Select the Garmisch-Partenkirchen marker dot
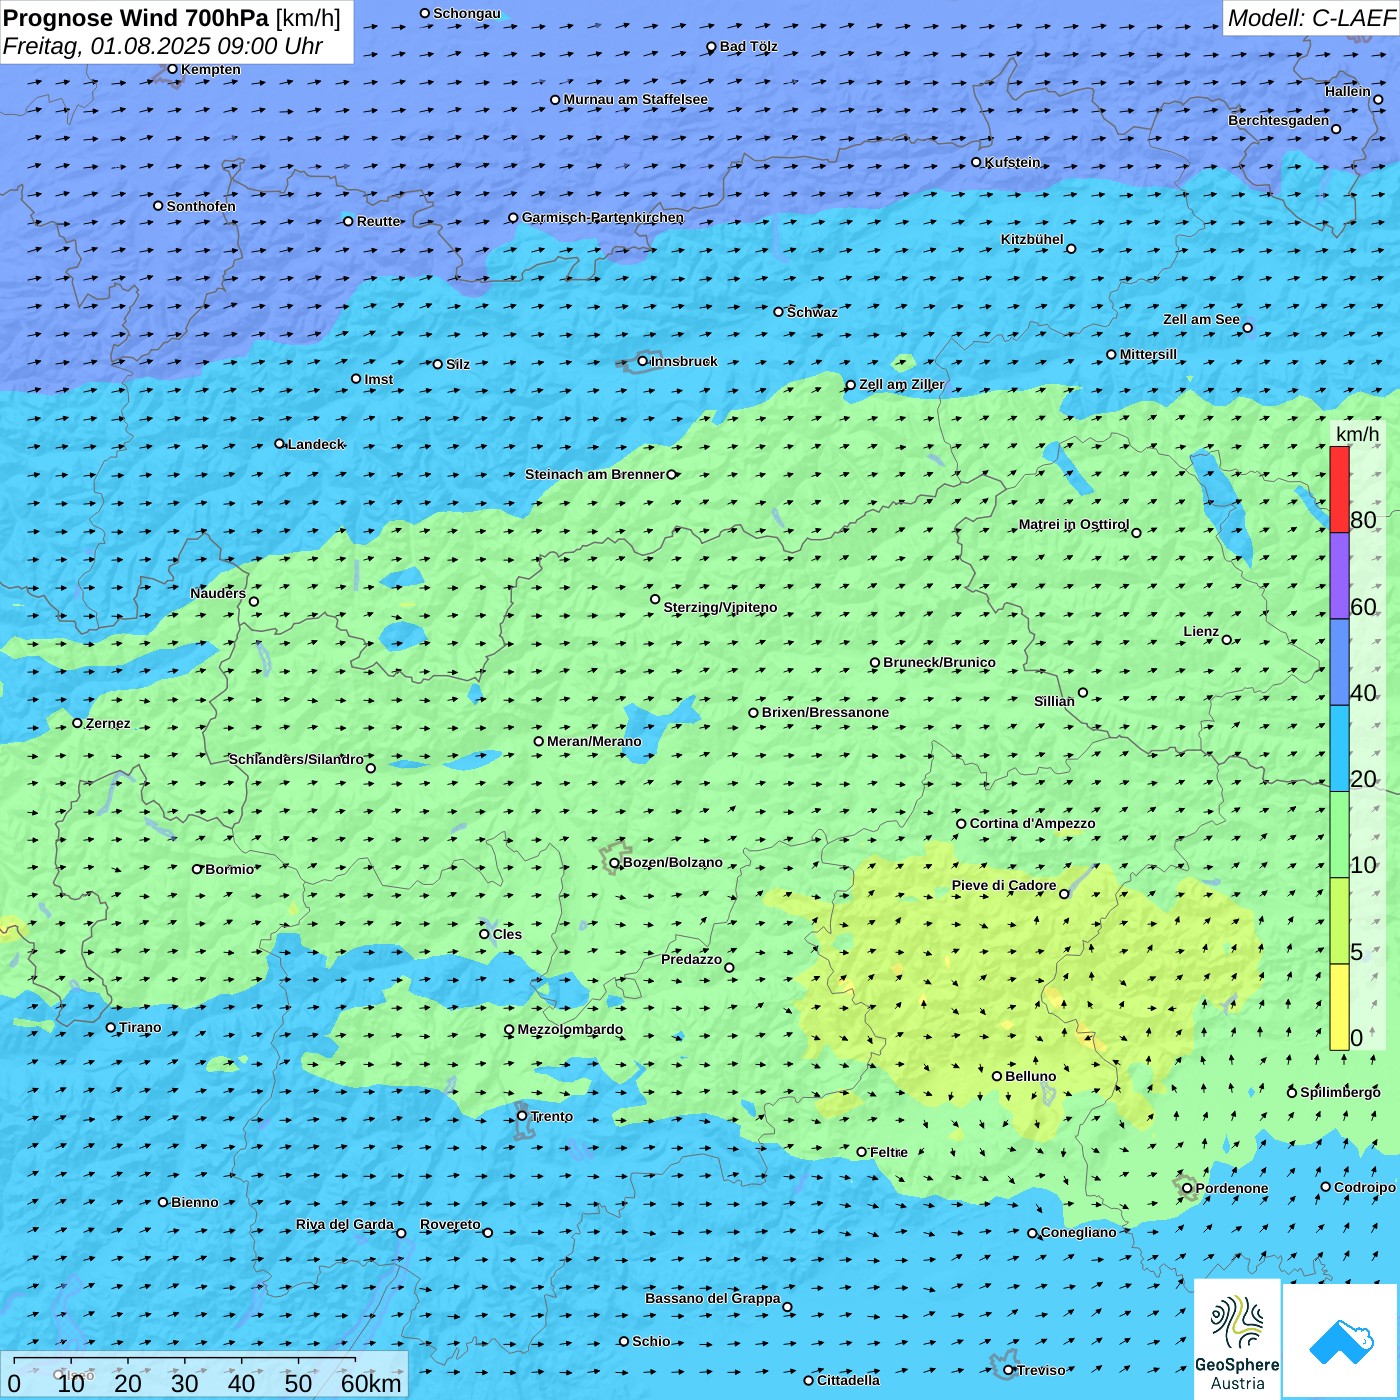 pos(513,218)
